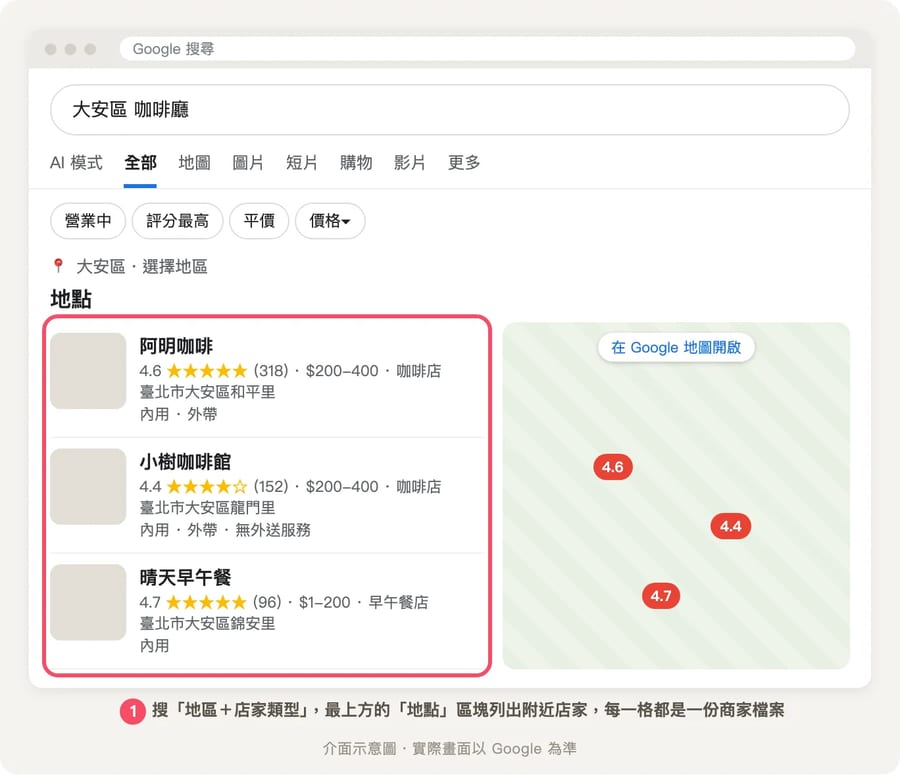The width and height of the screenshot is (900, 776).
Task: Switch to the AI 模式 tab
Action: [x=76, y=163]
